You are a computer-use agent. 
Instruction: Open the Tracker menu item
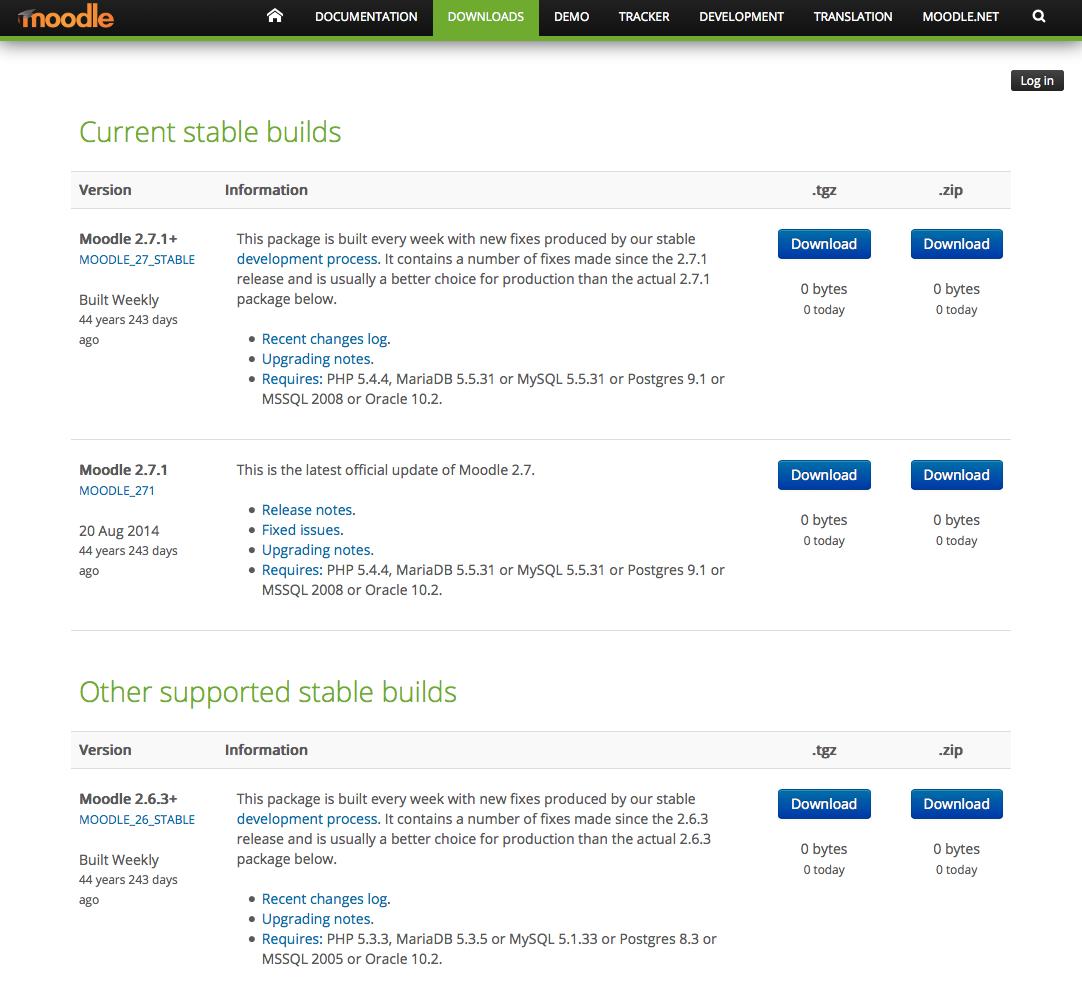tap(644, 17)
